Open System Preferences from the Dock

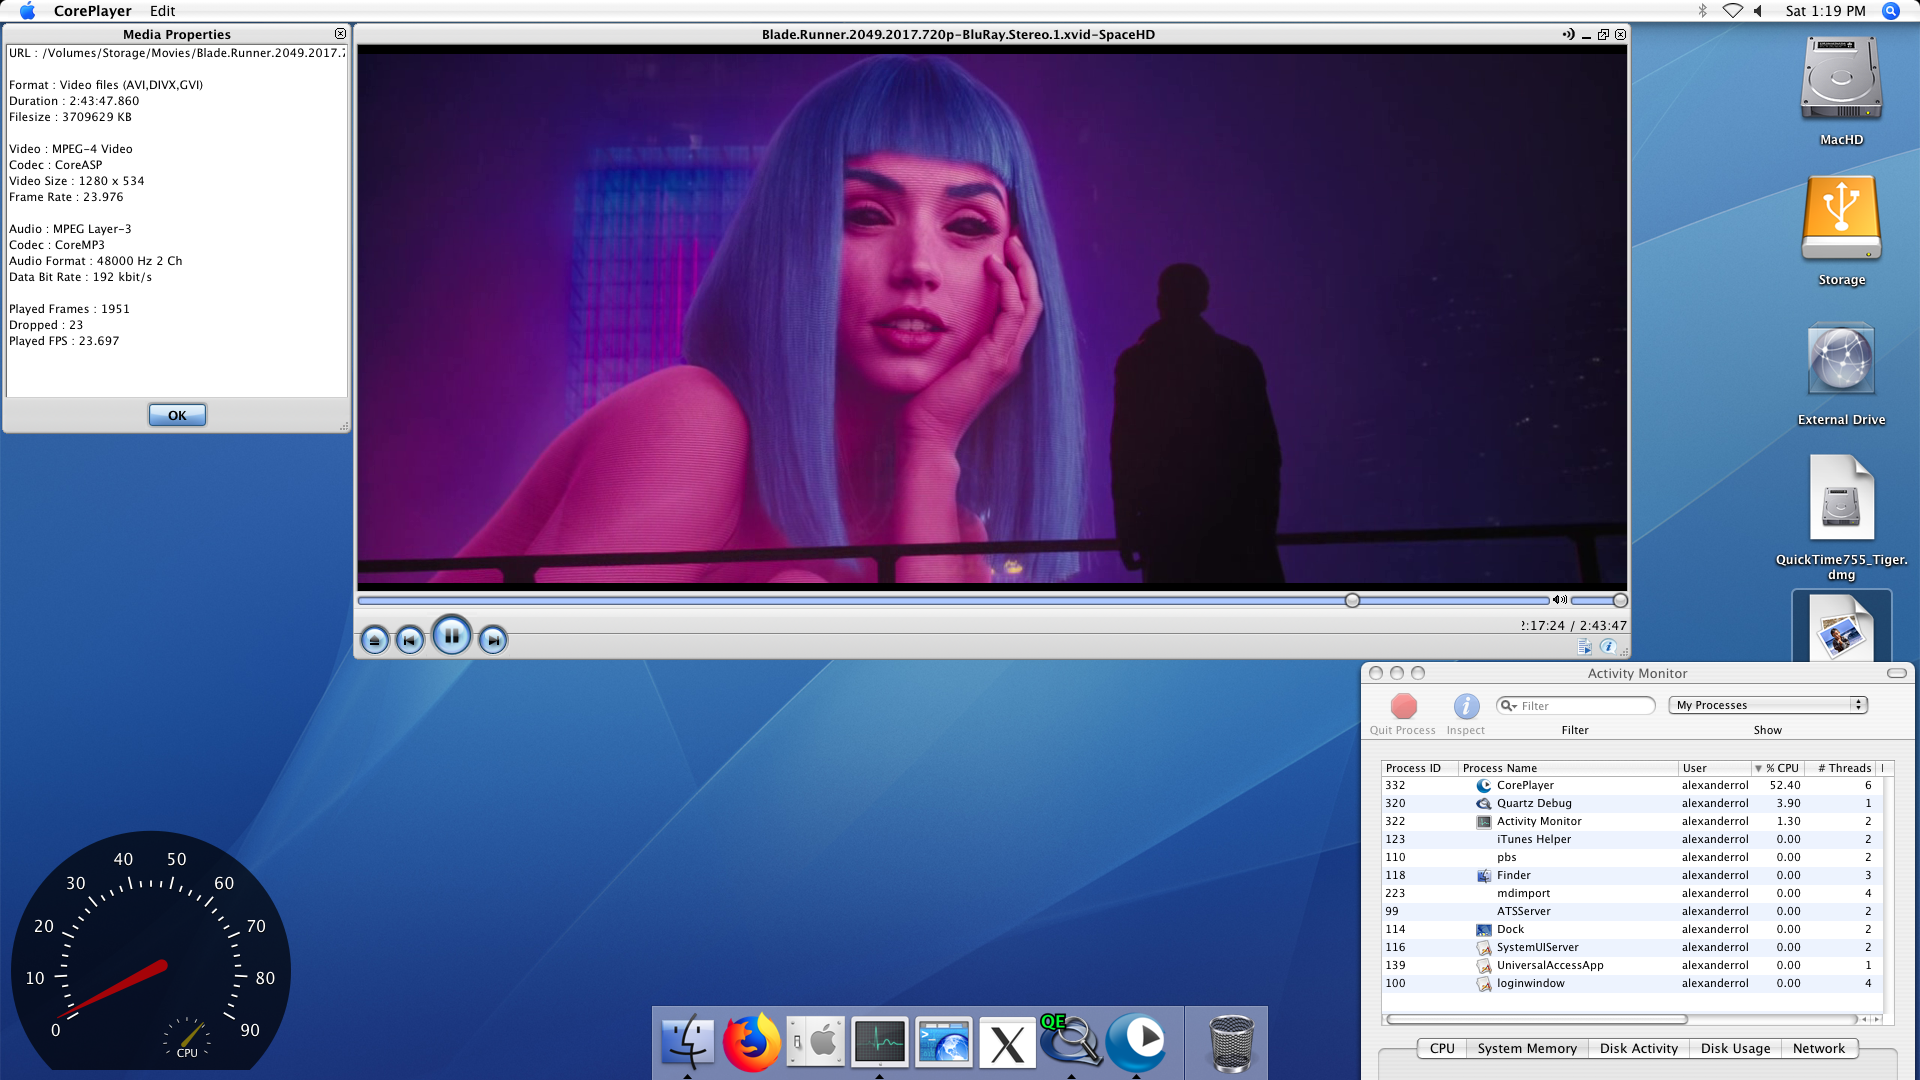point(816,1042)
